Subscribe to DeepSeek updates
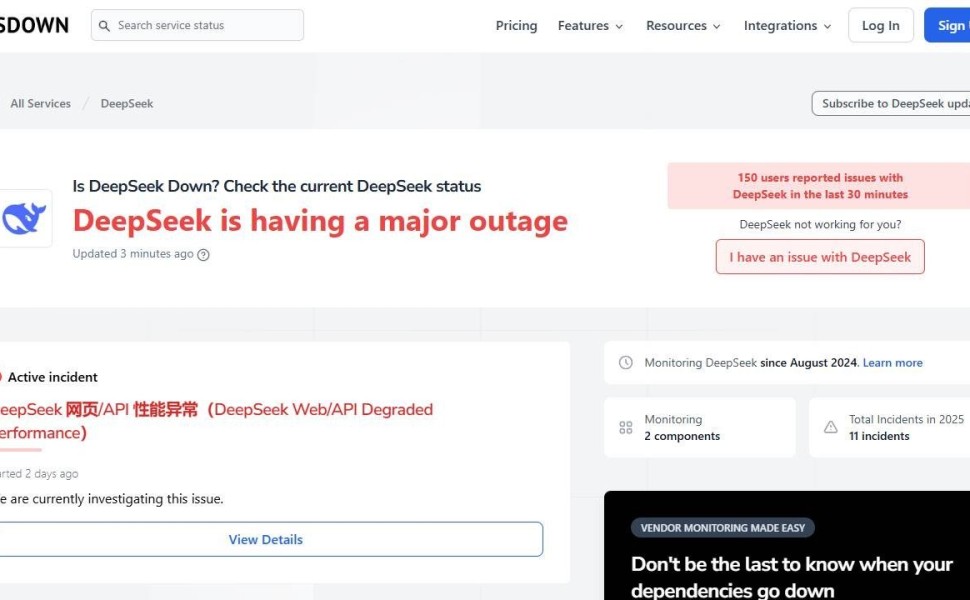Image resolution: width=970 pixels, height=600 pixels. click(891, 104)
